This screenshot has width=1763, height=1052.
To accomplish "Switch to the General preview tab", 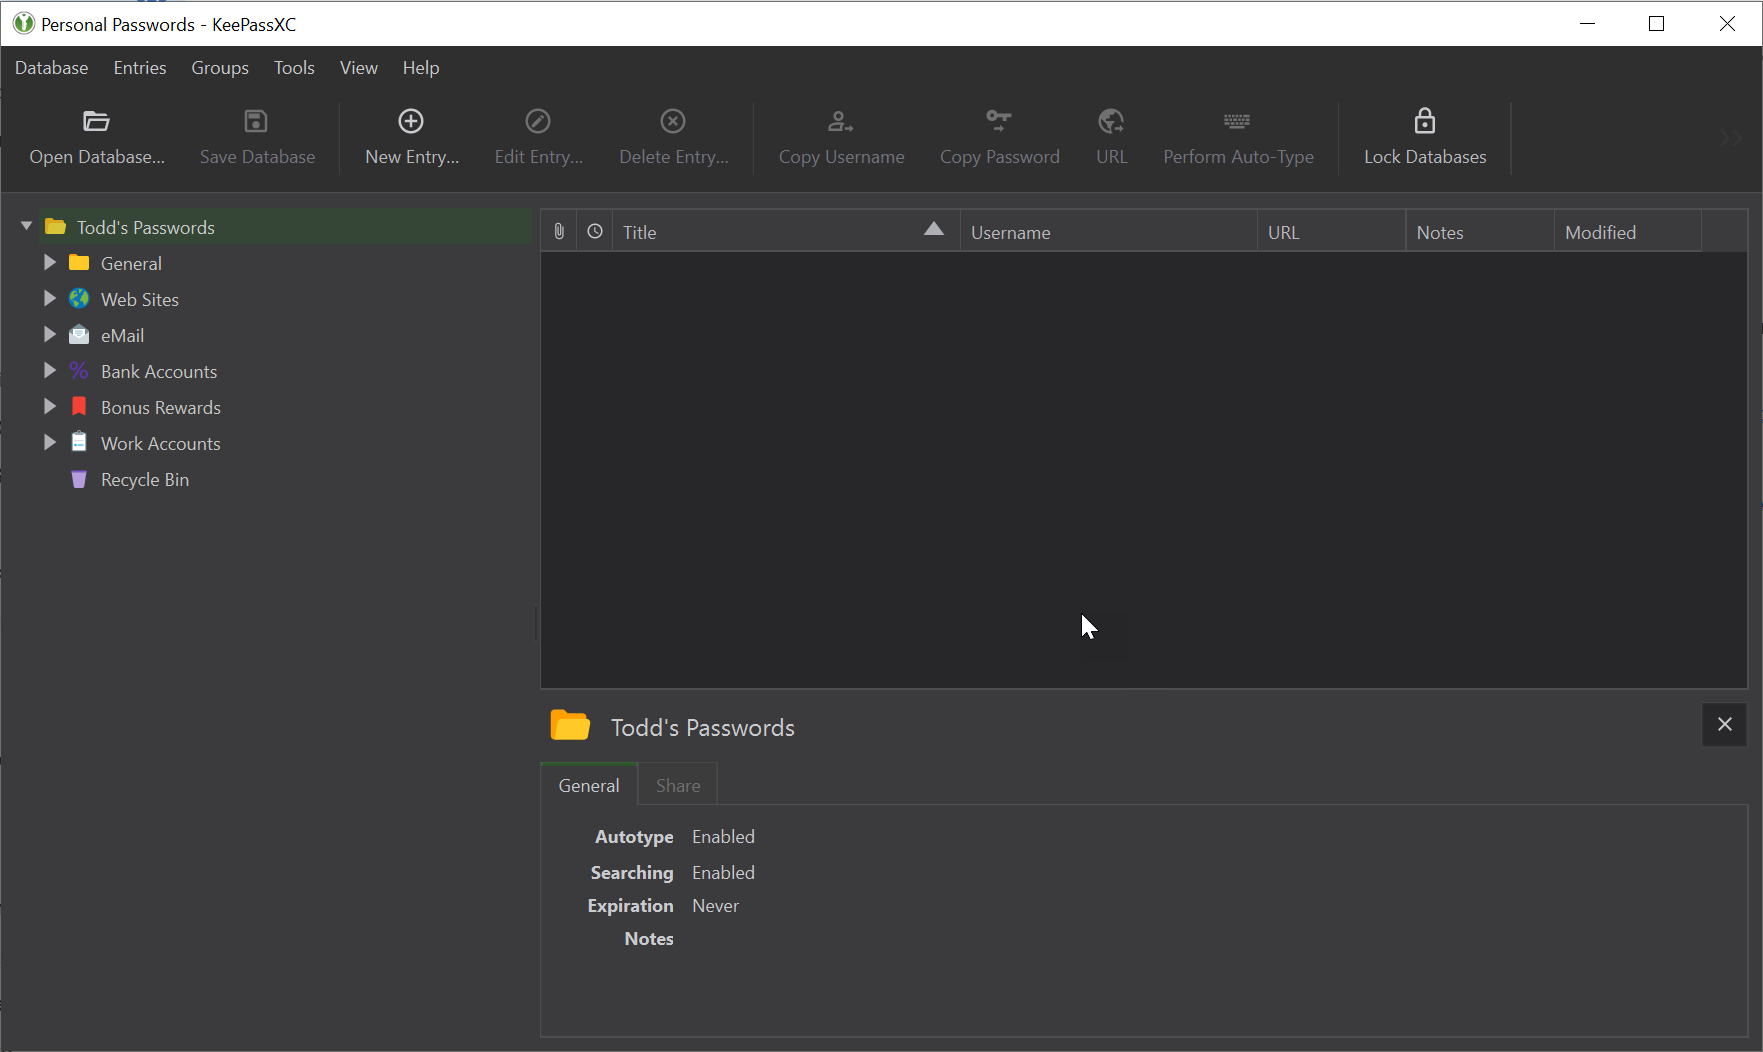I will pos(589,785).
